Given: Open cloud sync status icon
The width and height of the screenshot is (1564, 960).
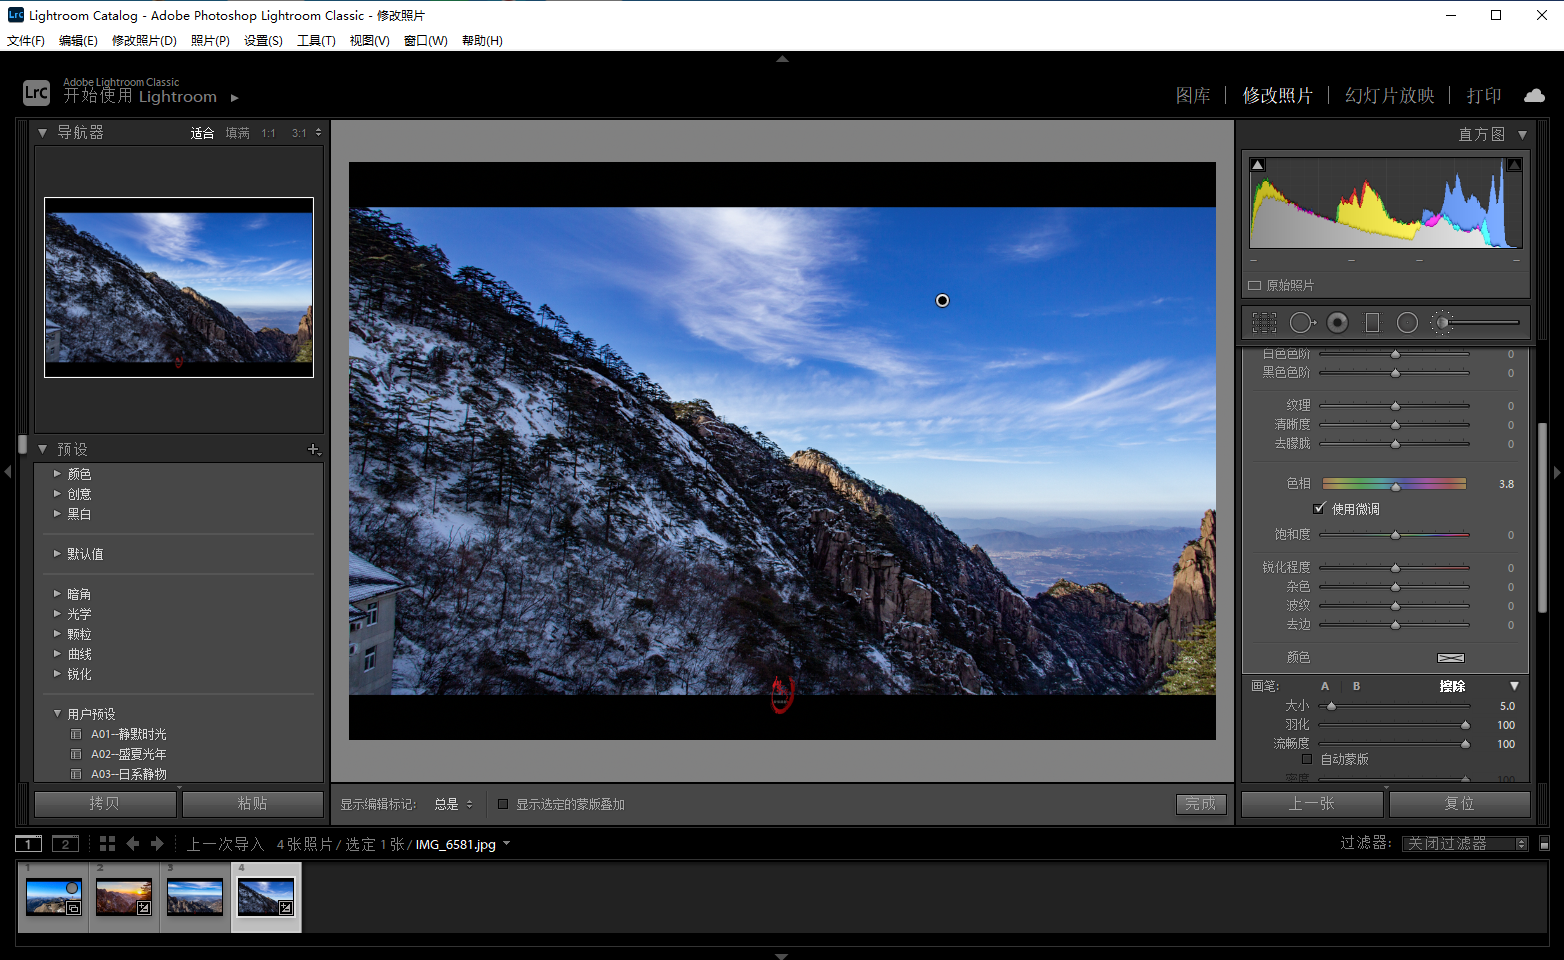Looking at the screenshot, I should 1534,96.
